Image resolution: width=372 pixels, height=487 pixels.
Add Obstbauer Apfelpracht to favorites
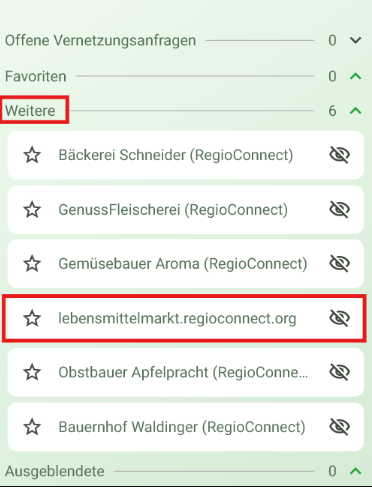tap(32, 372)
